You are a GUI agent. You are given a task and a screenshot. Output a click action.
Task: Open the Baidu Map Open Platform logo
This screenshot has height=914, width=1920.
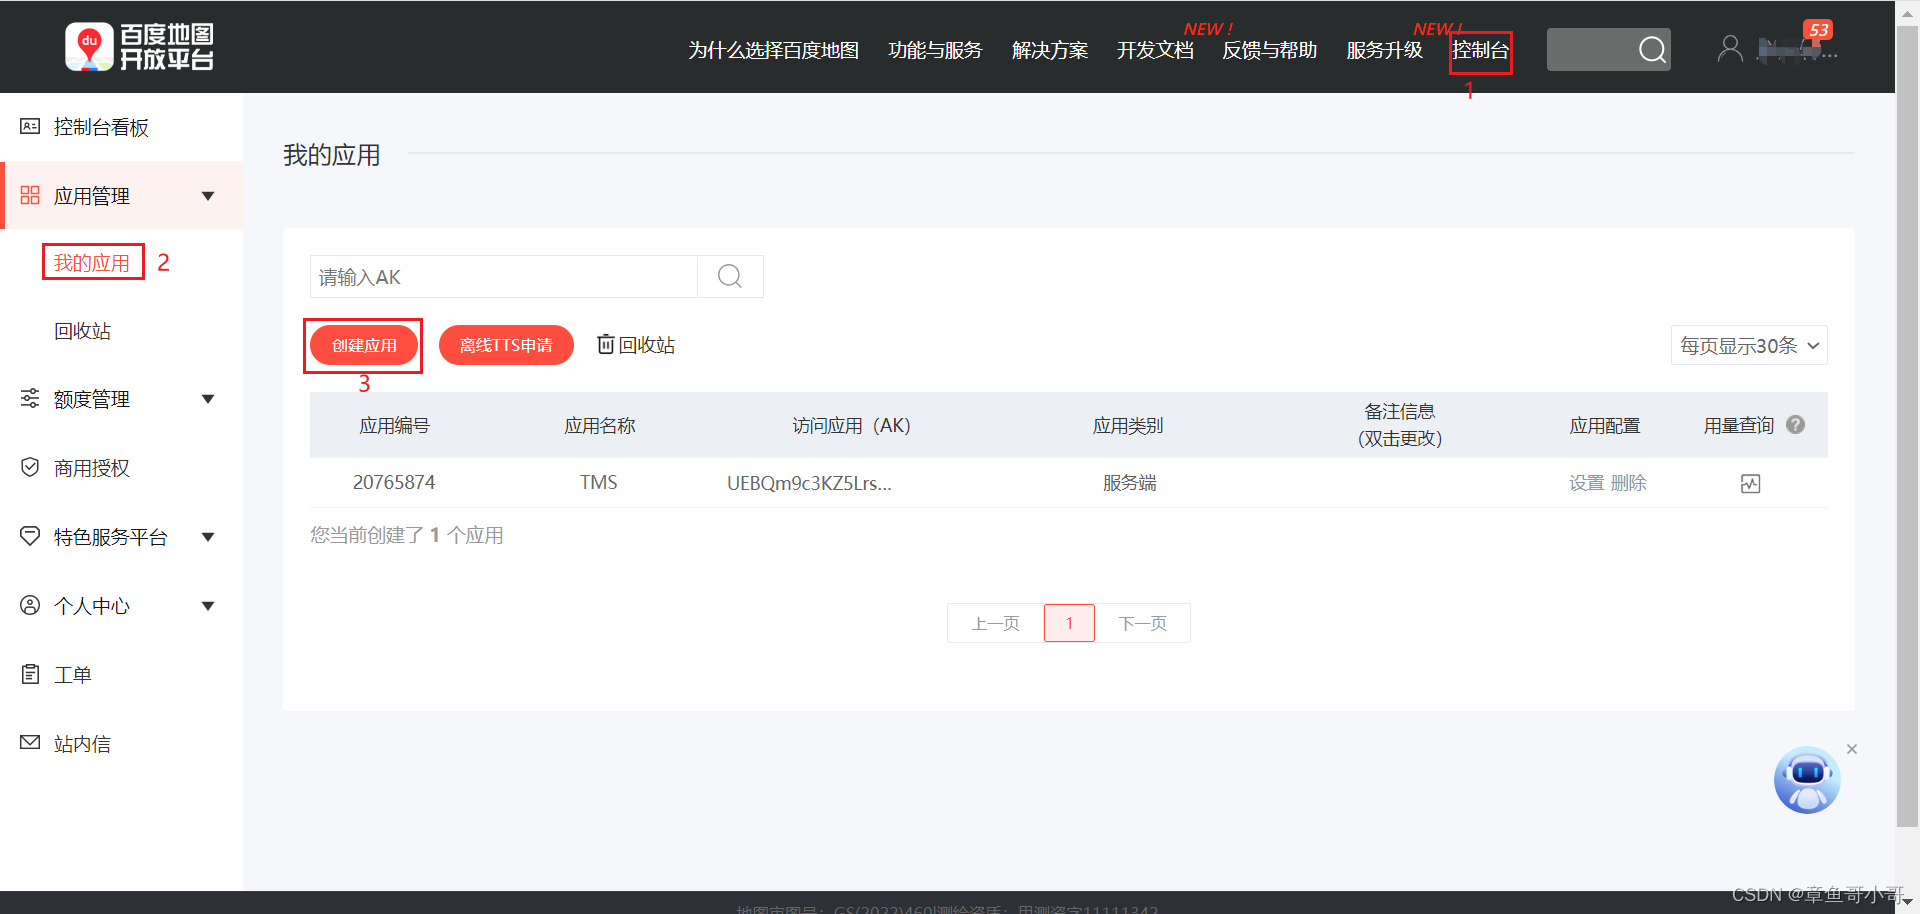(x=139, y=47)
